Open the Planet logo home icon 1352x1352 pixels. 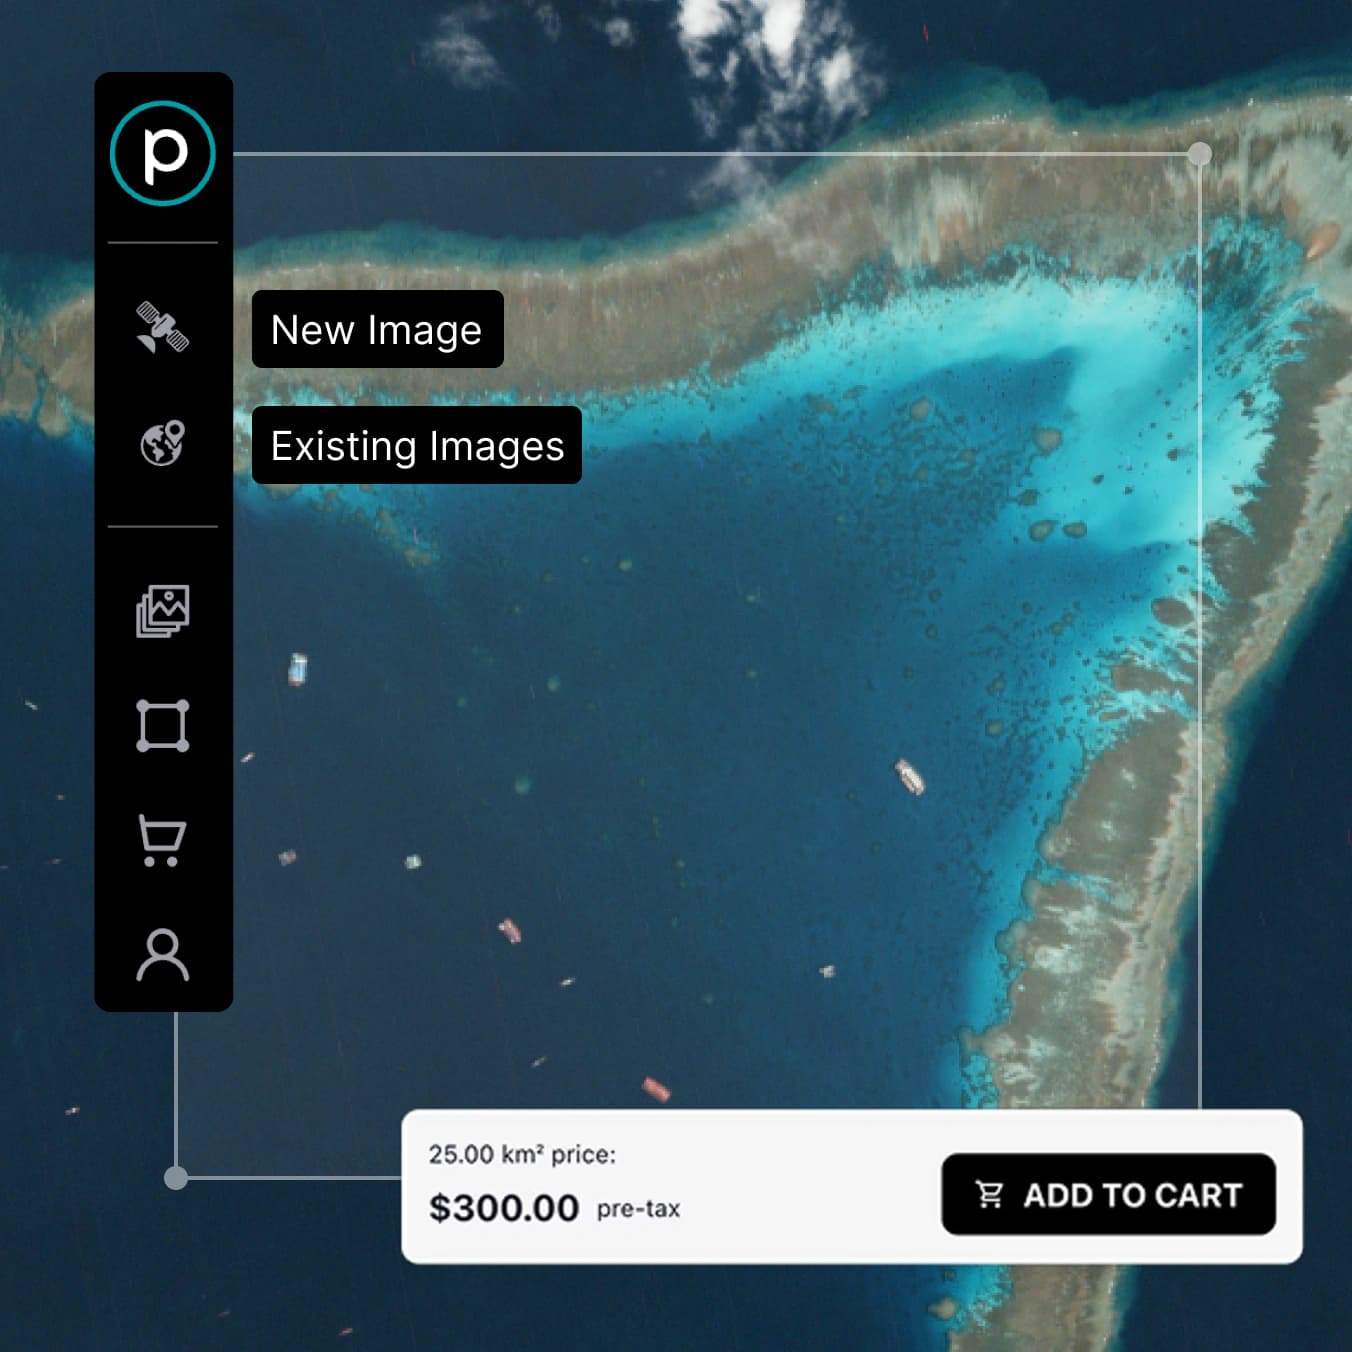[x=163, y=155]
